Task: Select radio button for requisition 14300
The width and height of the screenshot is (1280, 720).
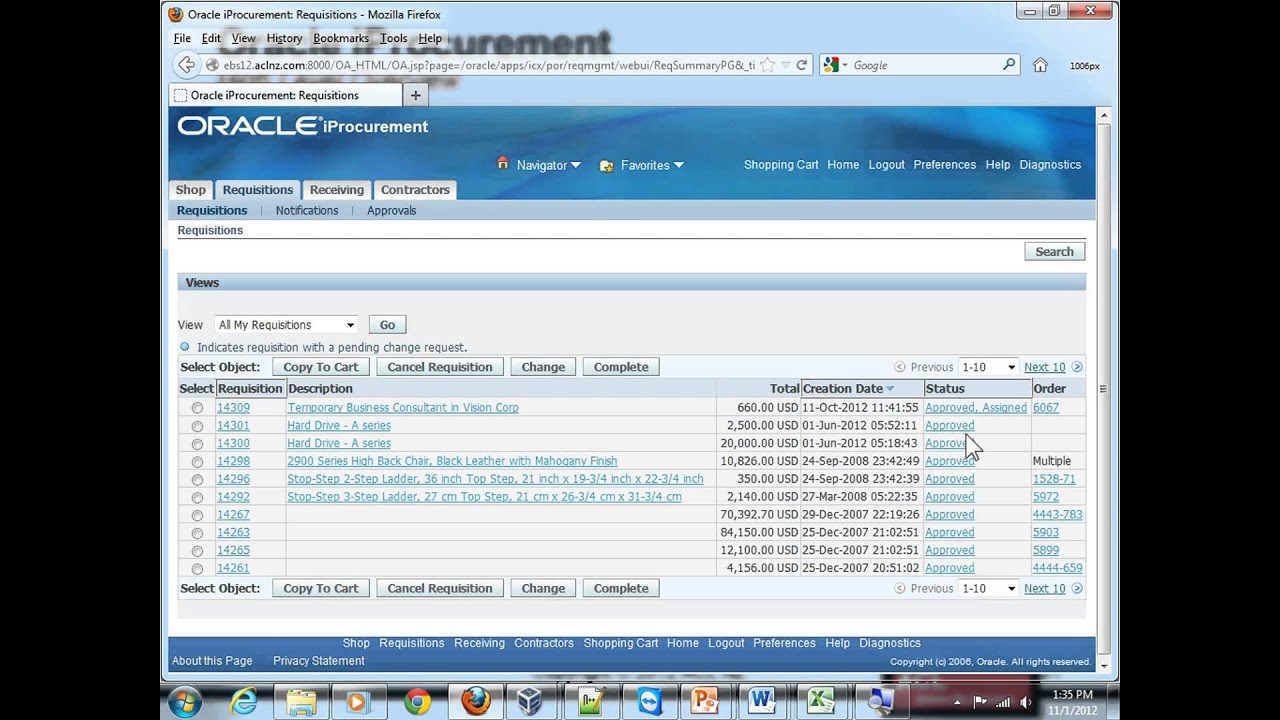Action: tap(197, 444)
